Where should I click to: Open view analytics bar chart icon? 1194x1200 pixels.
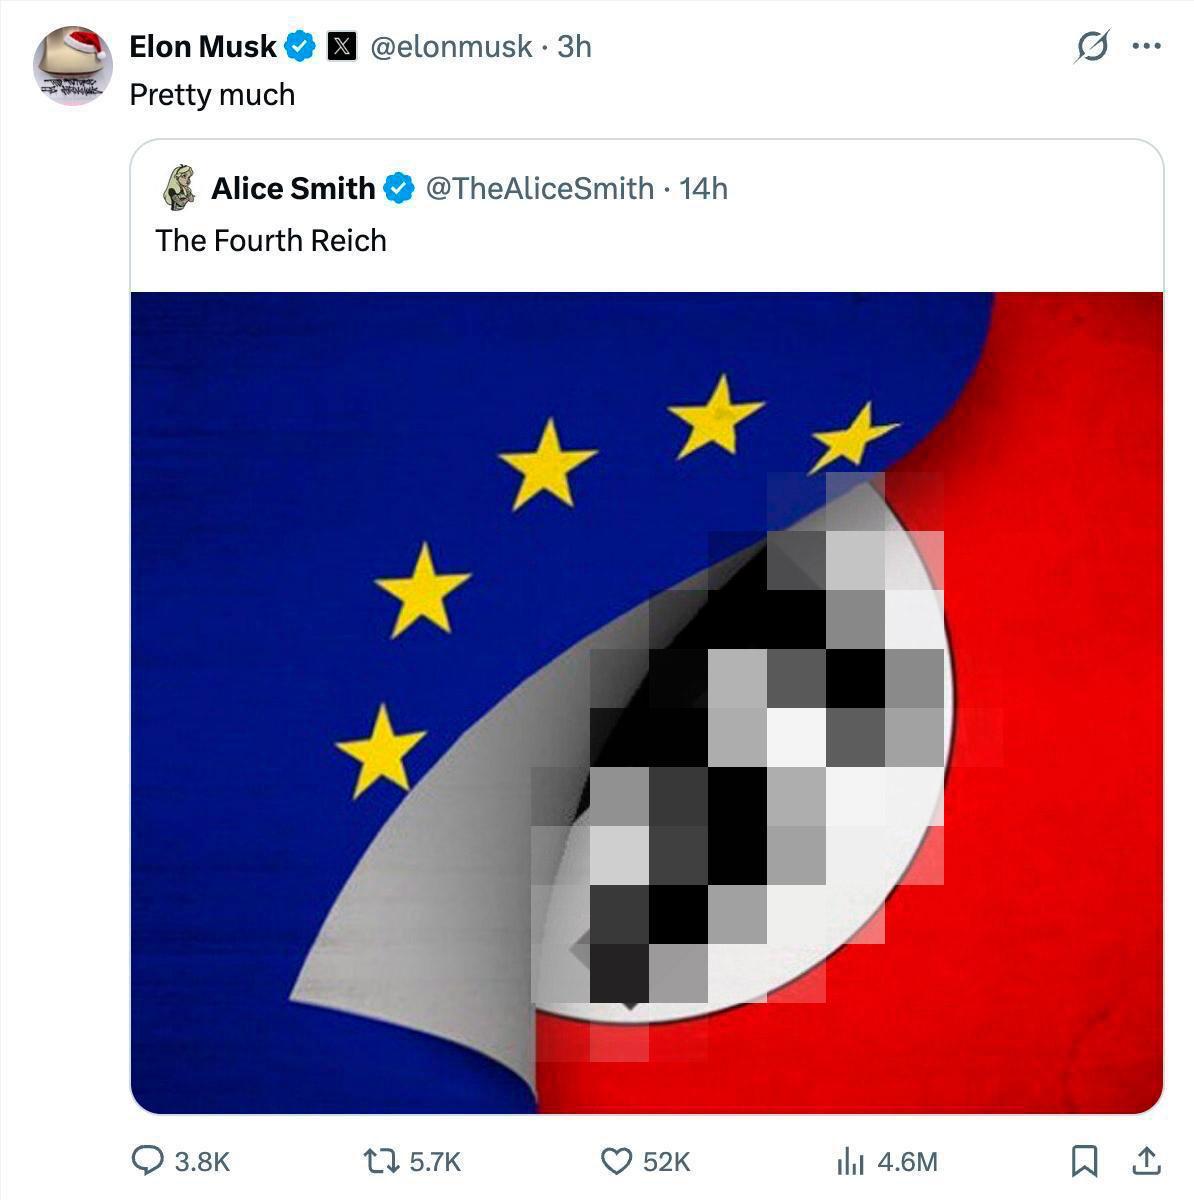(850, 1160)
